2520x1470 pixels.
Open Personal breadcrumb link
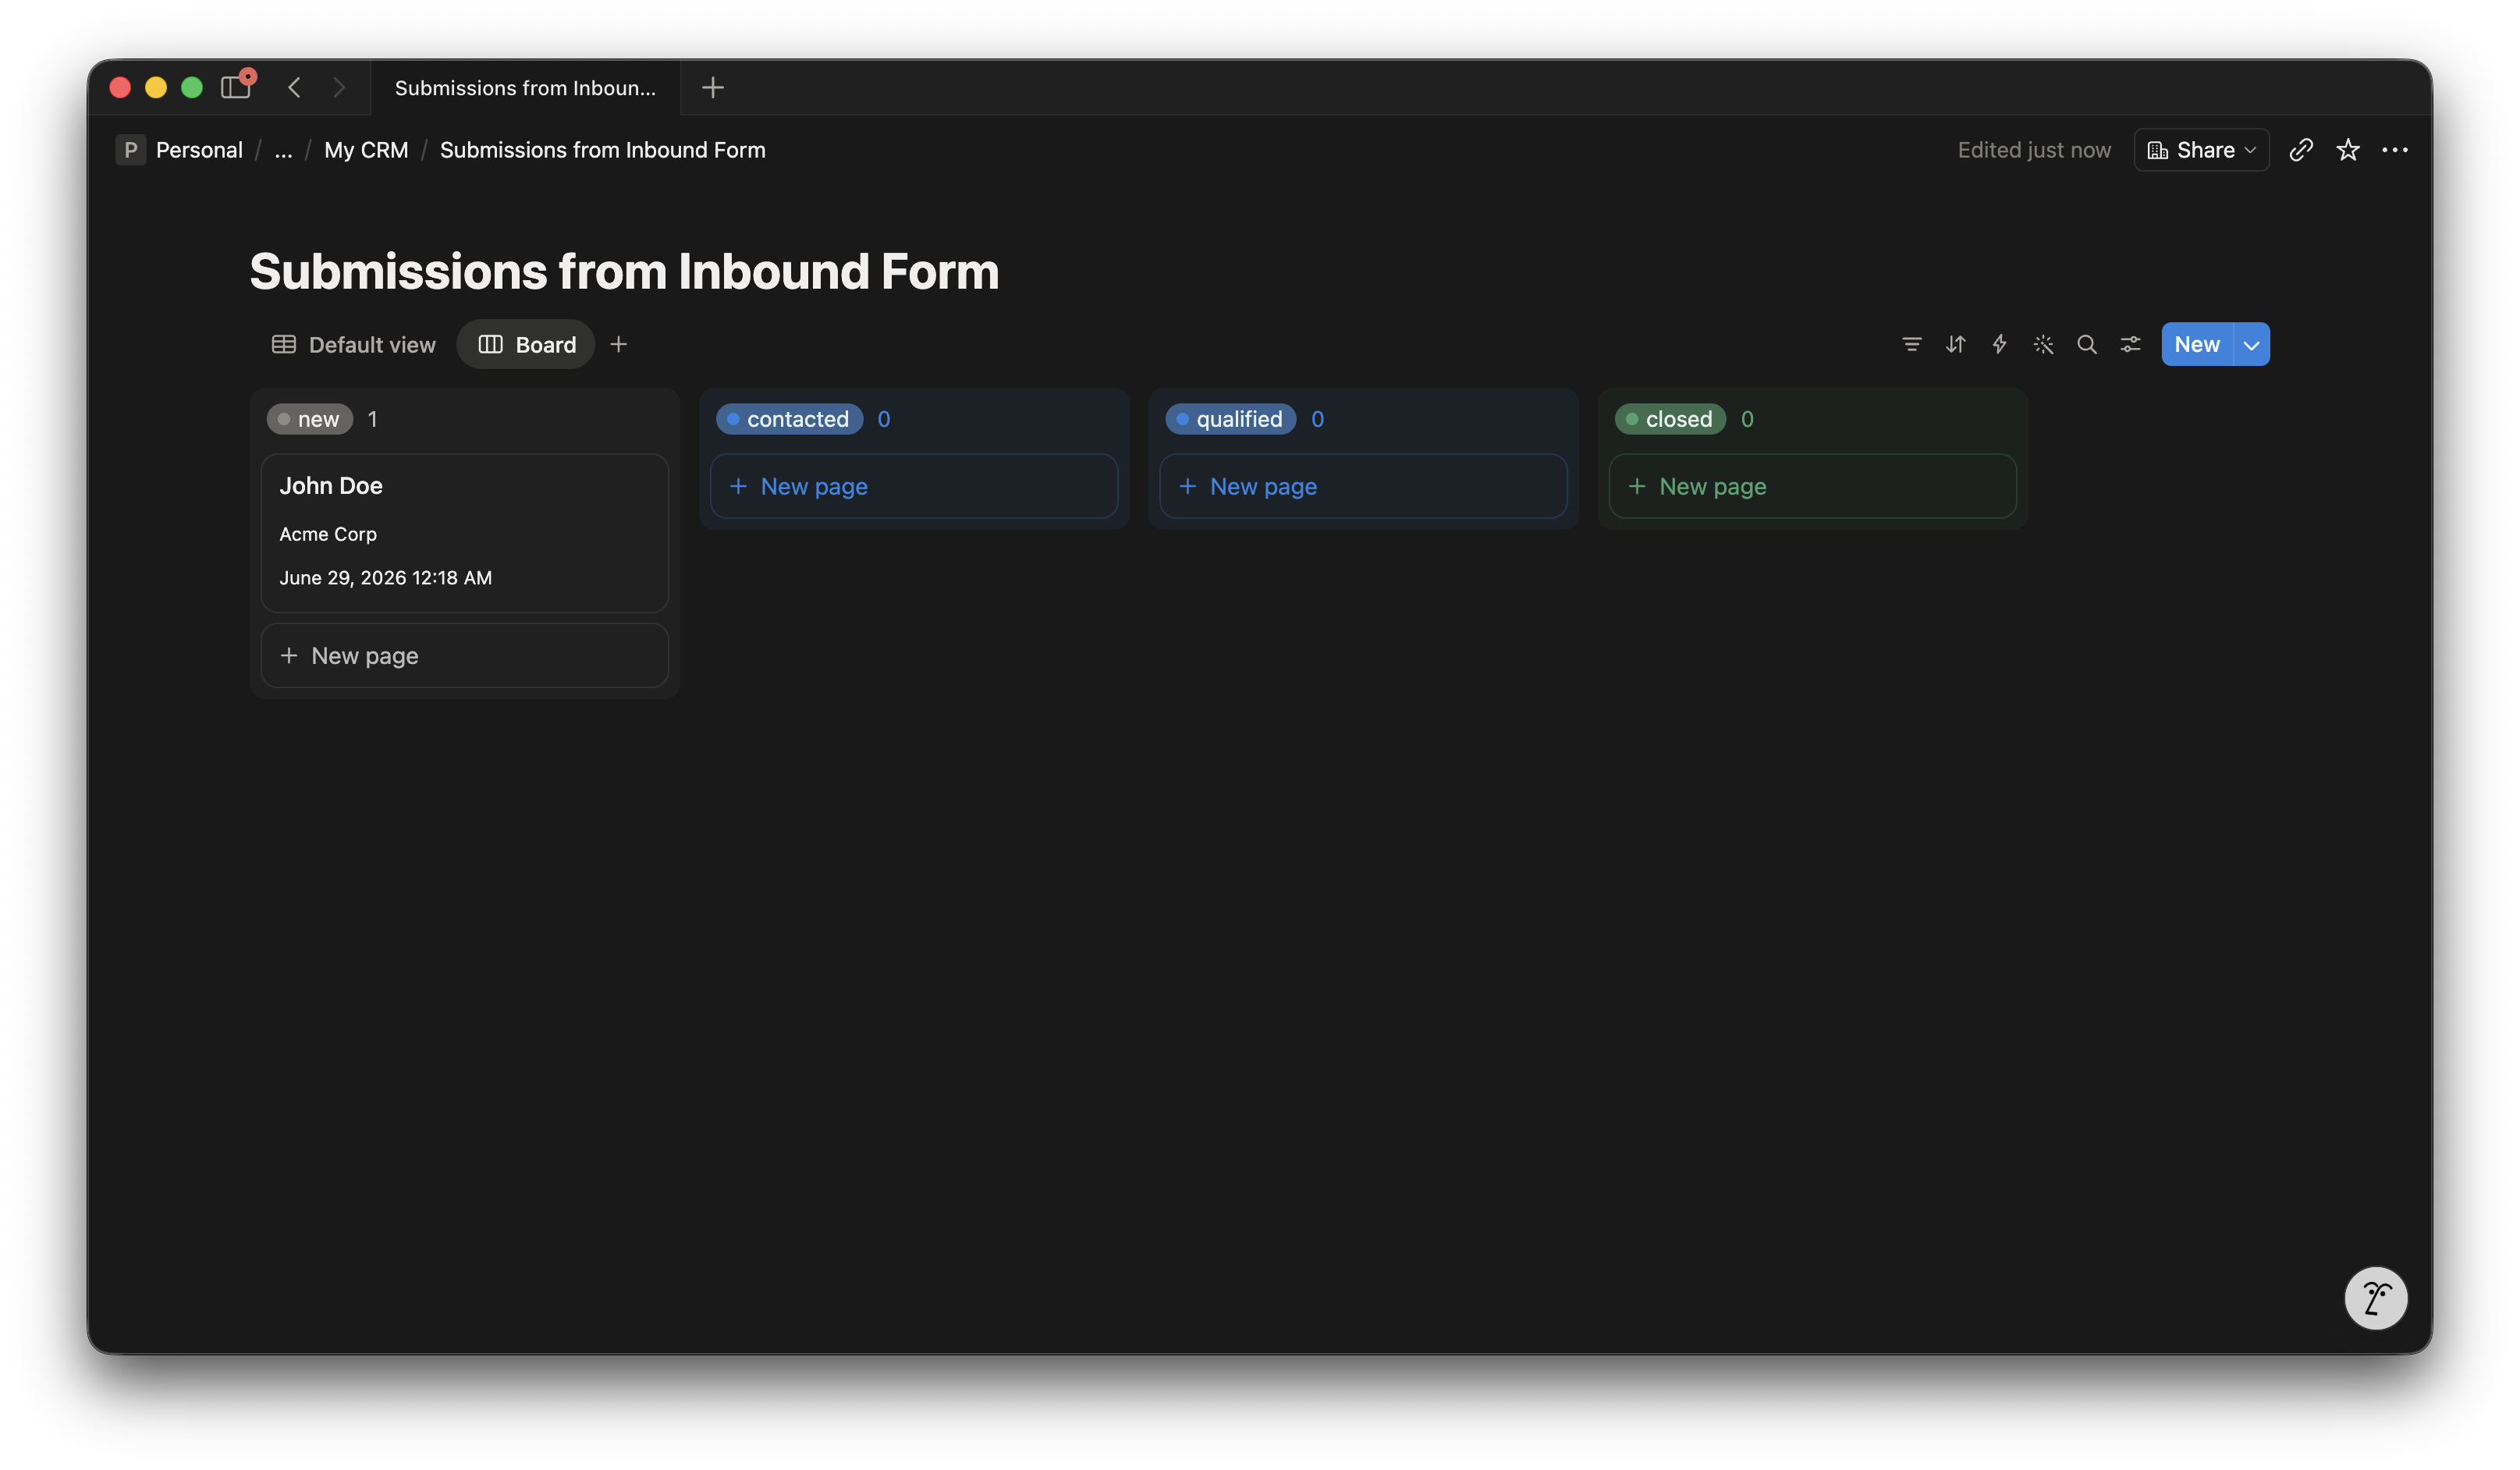pos(199,150)
